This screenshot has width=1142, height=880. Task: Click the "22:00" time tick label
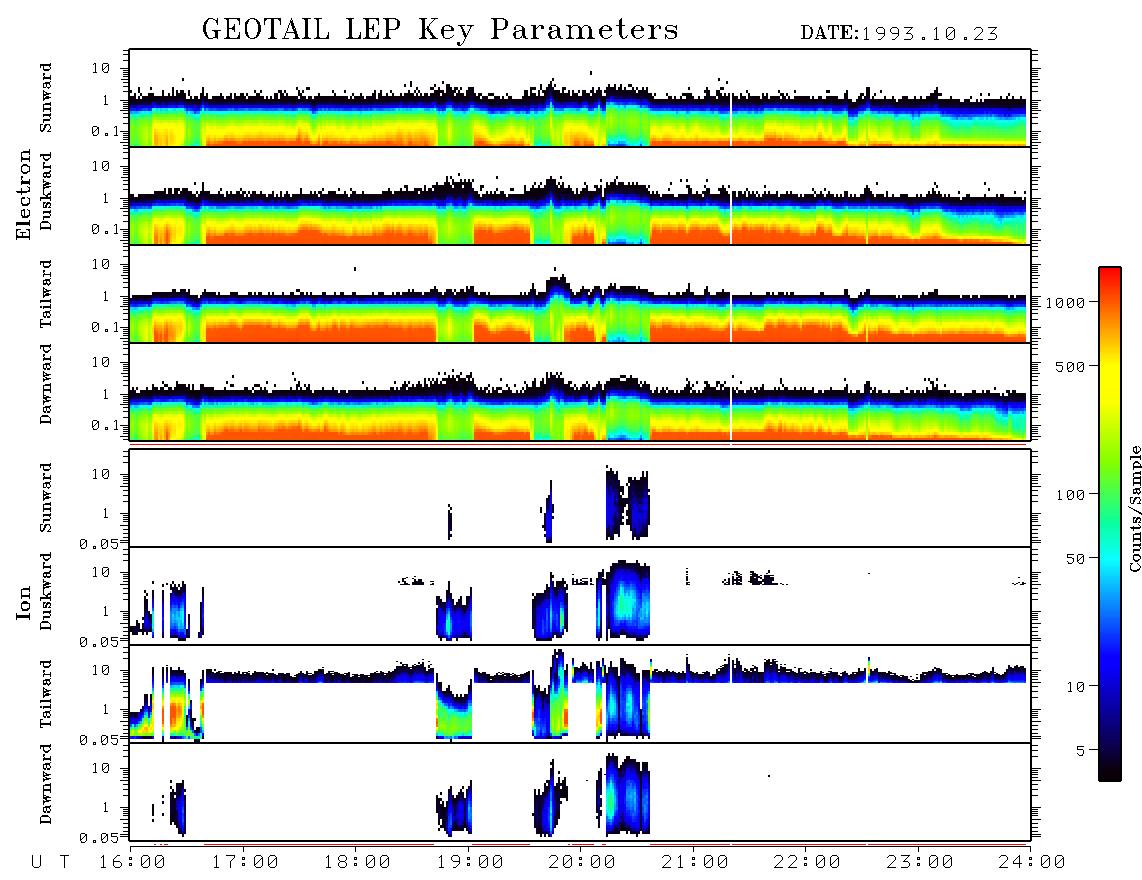point(807,863)
